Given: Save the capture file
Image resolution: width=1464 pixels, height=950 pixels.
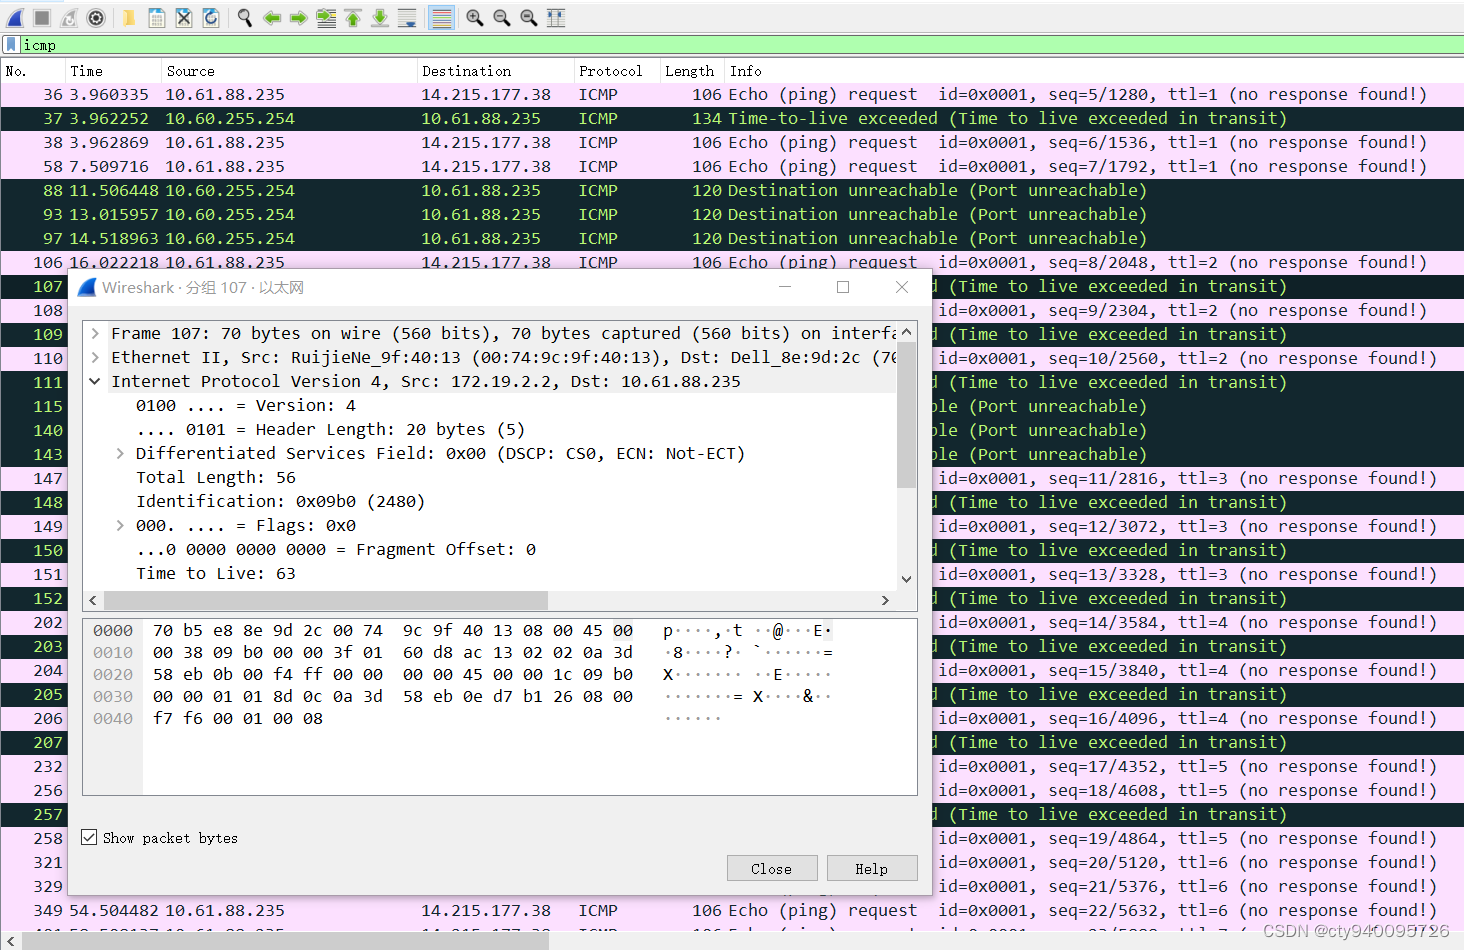Looking at the screenshot, I should pyautogui.click(x=156, y=17).
